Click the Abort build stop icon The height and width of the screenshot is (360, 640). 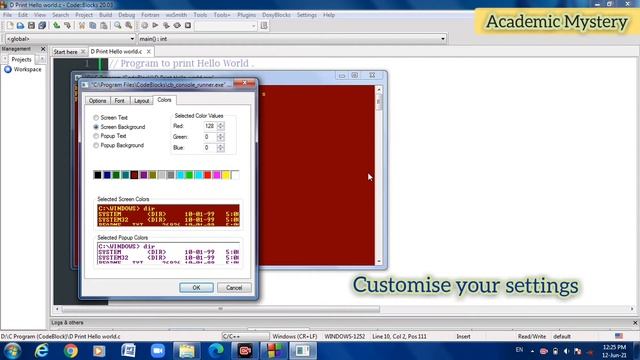tap(188, 26)
